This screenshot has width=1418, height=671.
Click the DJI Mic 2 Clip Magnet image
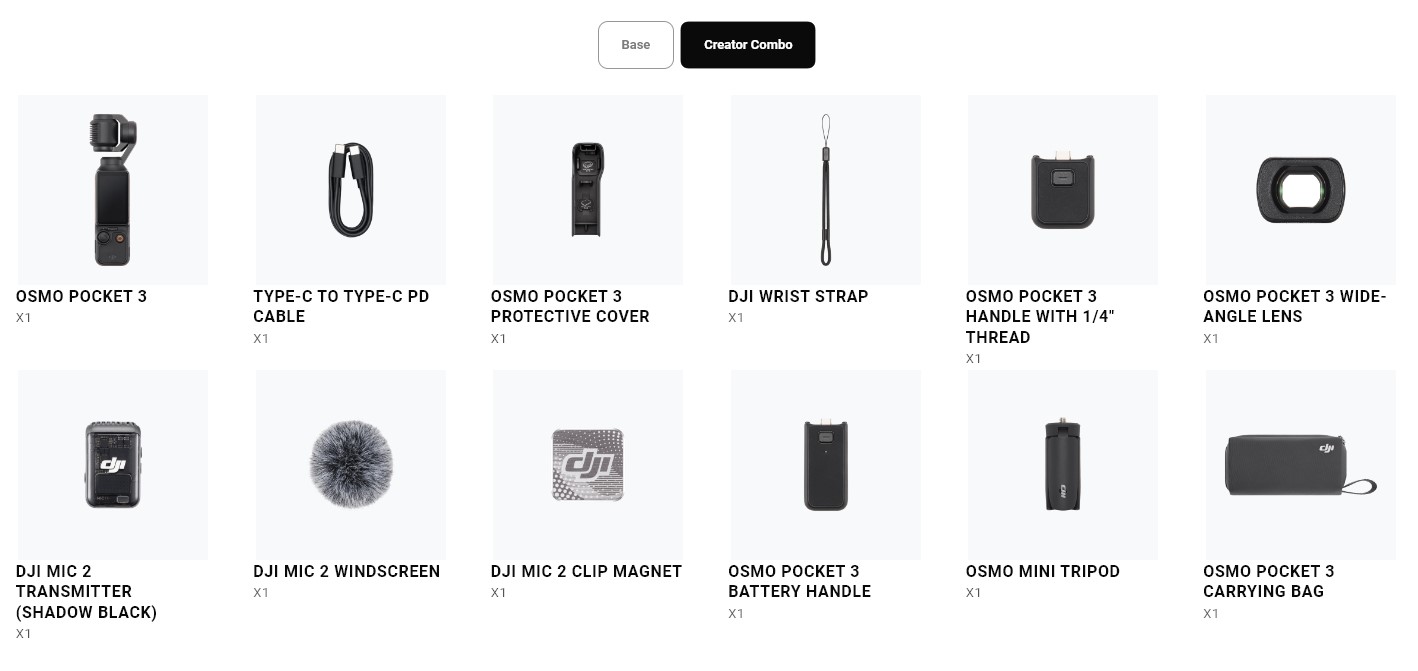click(x=588, y=465)
